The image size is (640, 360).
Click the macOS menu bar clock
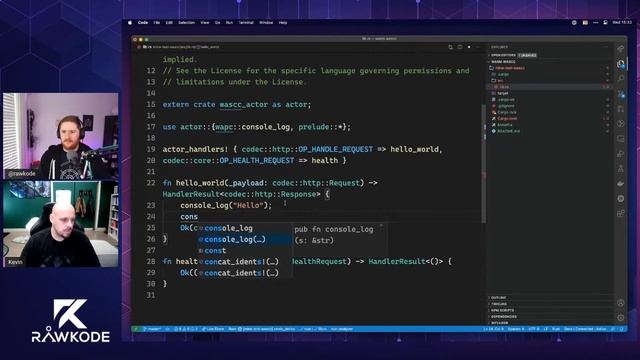point(622,23)
